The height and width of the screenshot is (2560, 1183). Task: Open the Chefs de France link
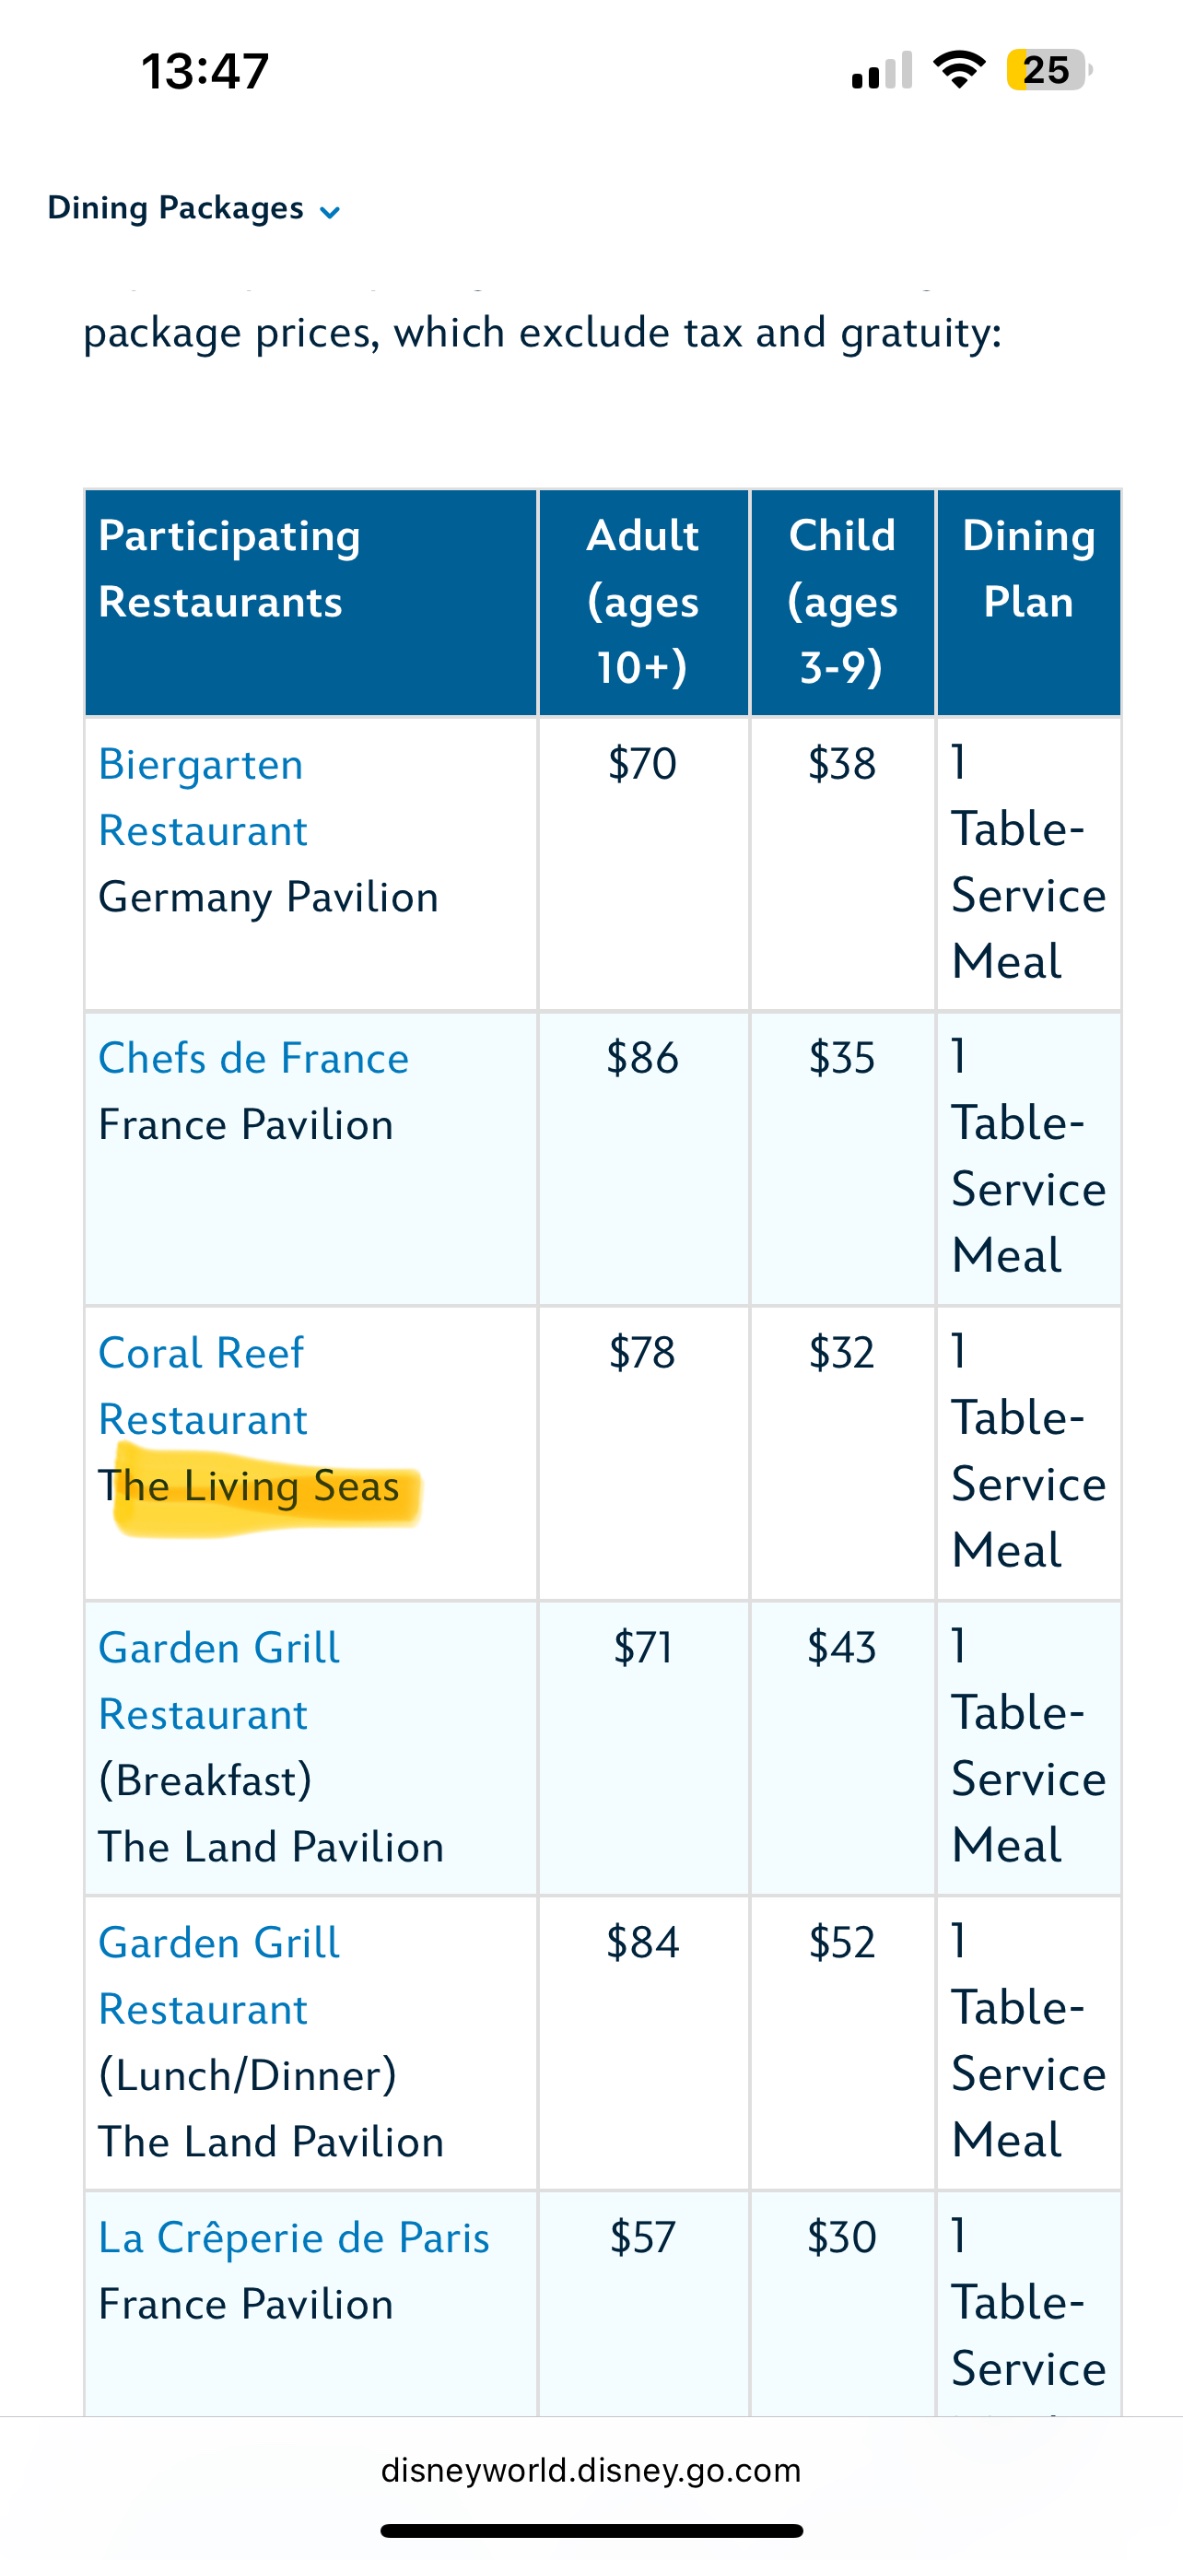click(254, 1058)
